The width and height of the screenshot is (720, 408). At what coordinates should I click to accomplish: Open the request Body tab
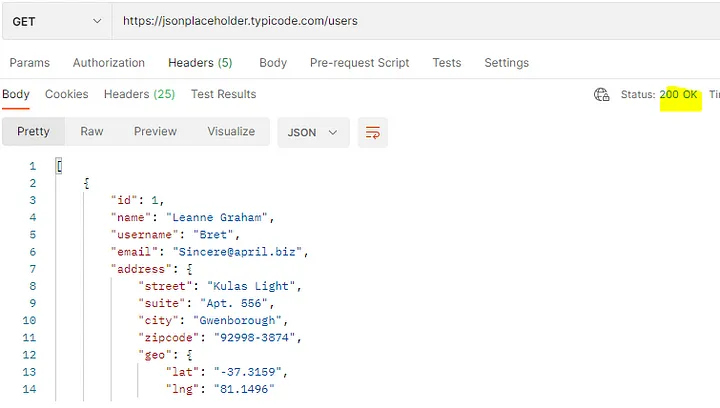pos(273,63)
